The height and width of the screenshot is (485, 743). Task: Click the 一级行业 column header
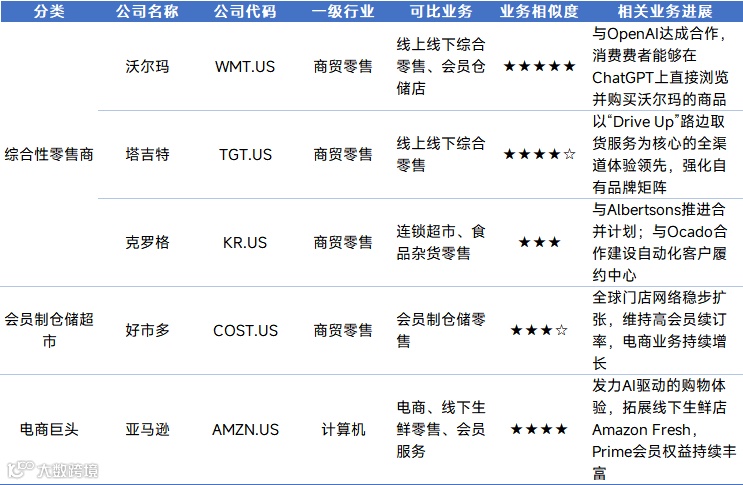pos(343,11)
